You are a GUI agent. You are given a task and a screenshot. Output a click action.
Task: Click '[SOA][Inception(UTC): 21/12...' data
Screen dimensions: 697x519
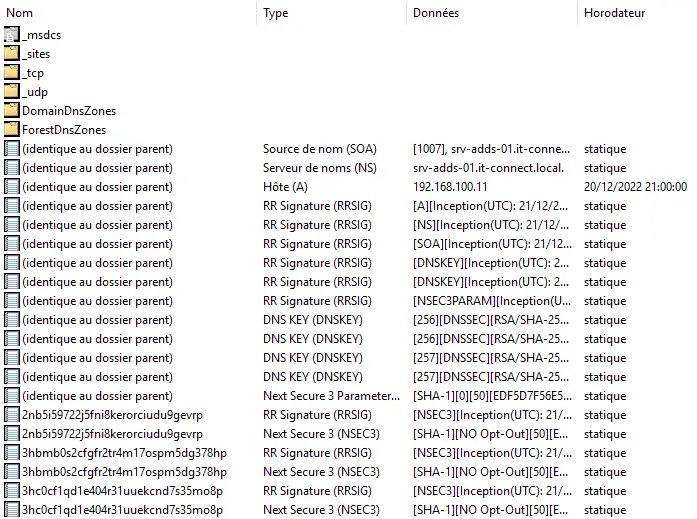[492, 244]
